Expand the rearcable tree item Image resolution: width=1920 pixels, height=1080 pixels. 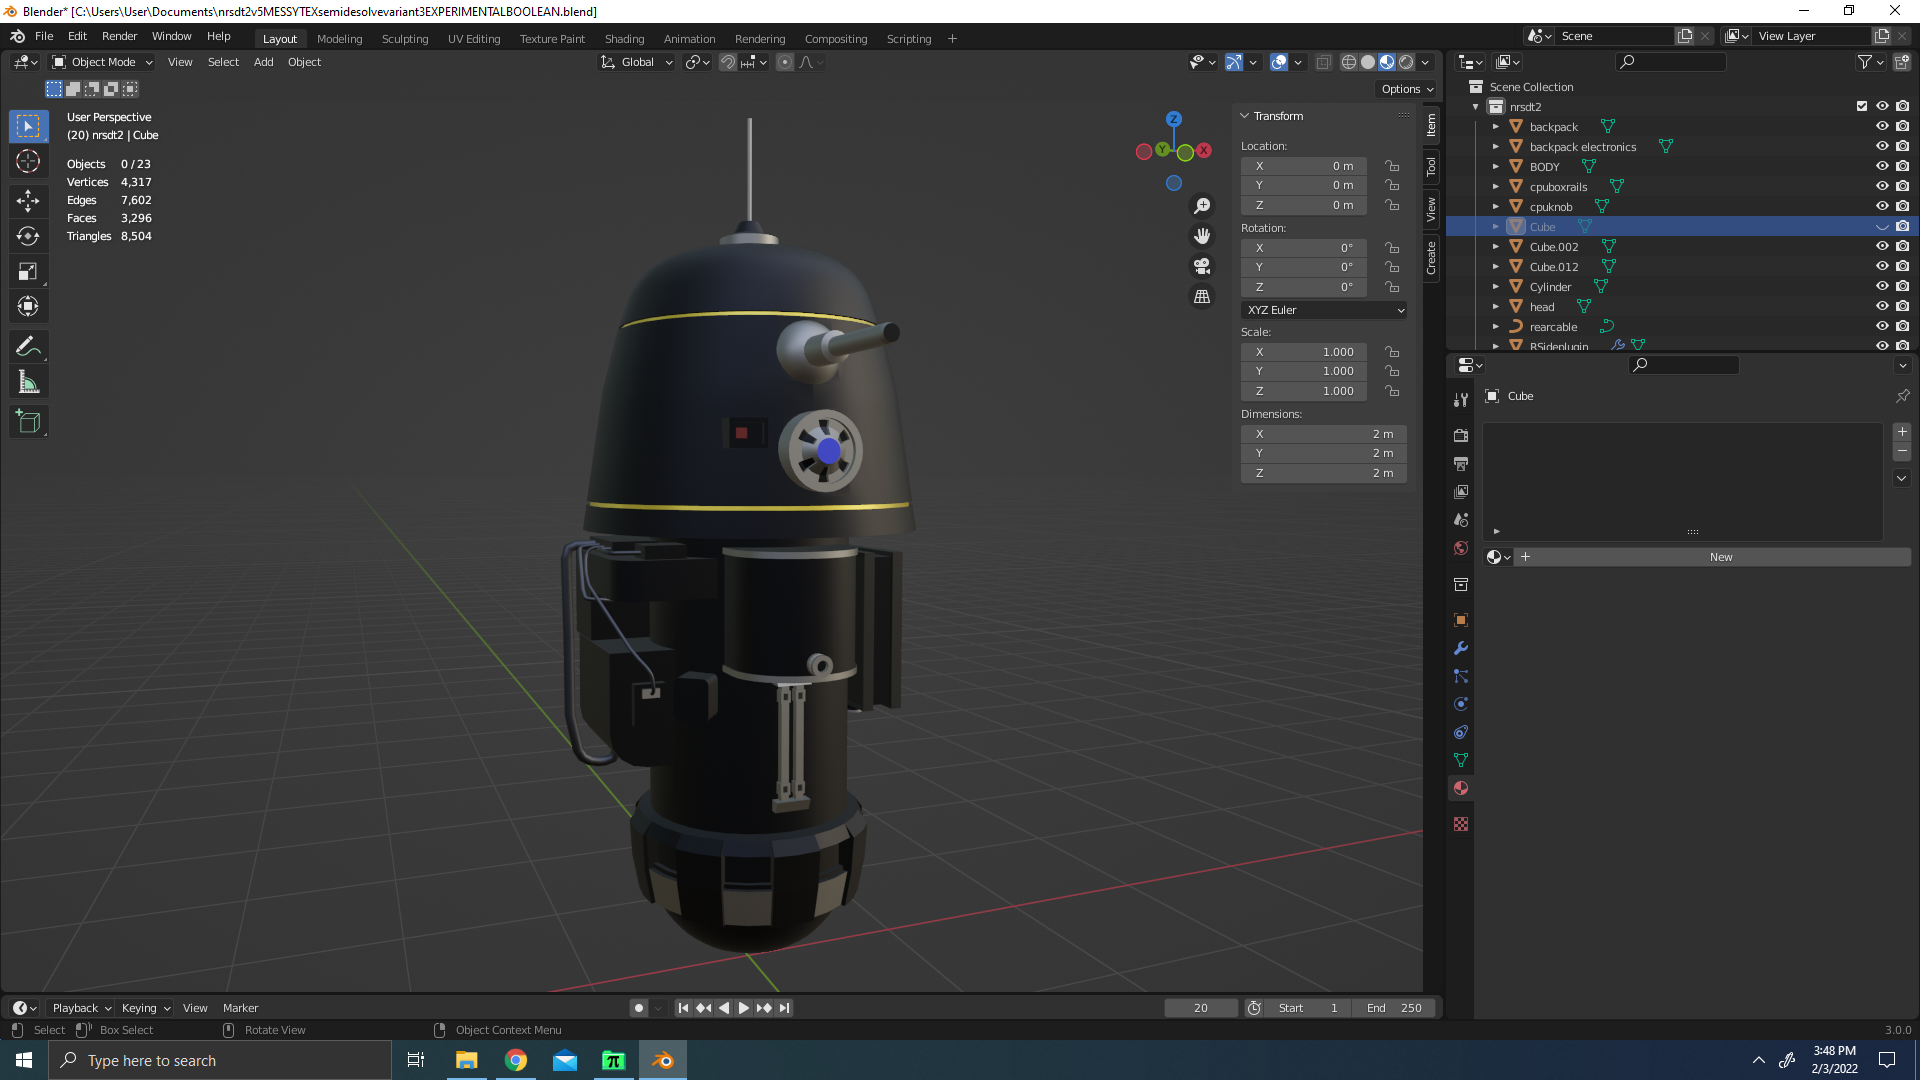point(1496,326)
